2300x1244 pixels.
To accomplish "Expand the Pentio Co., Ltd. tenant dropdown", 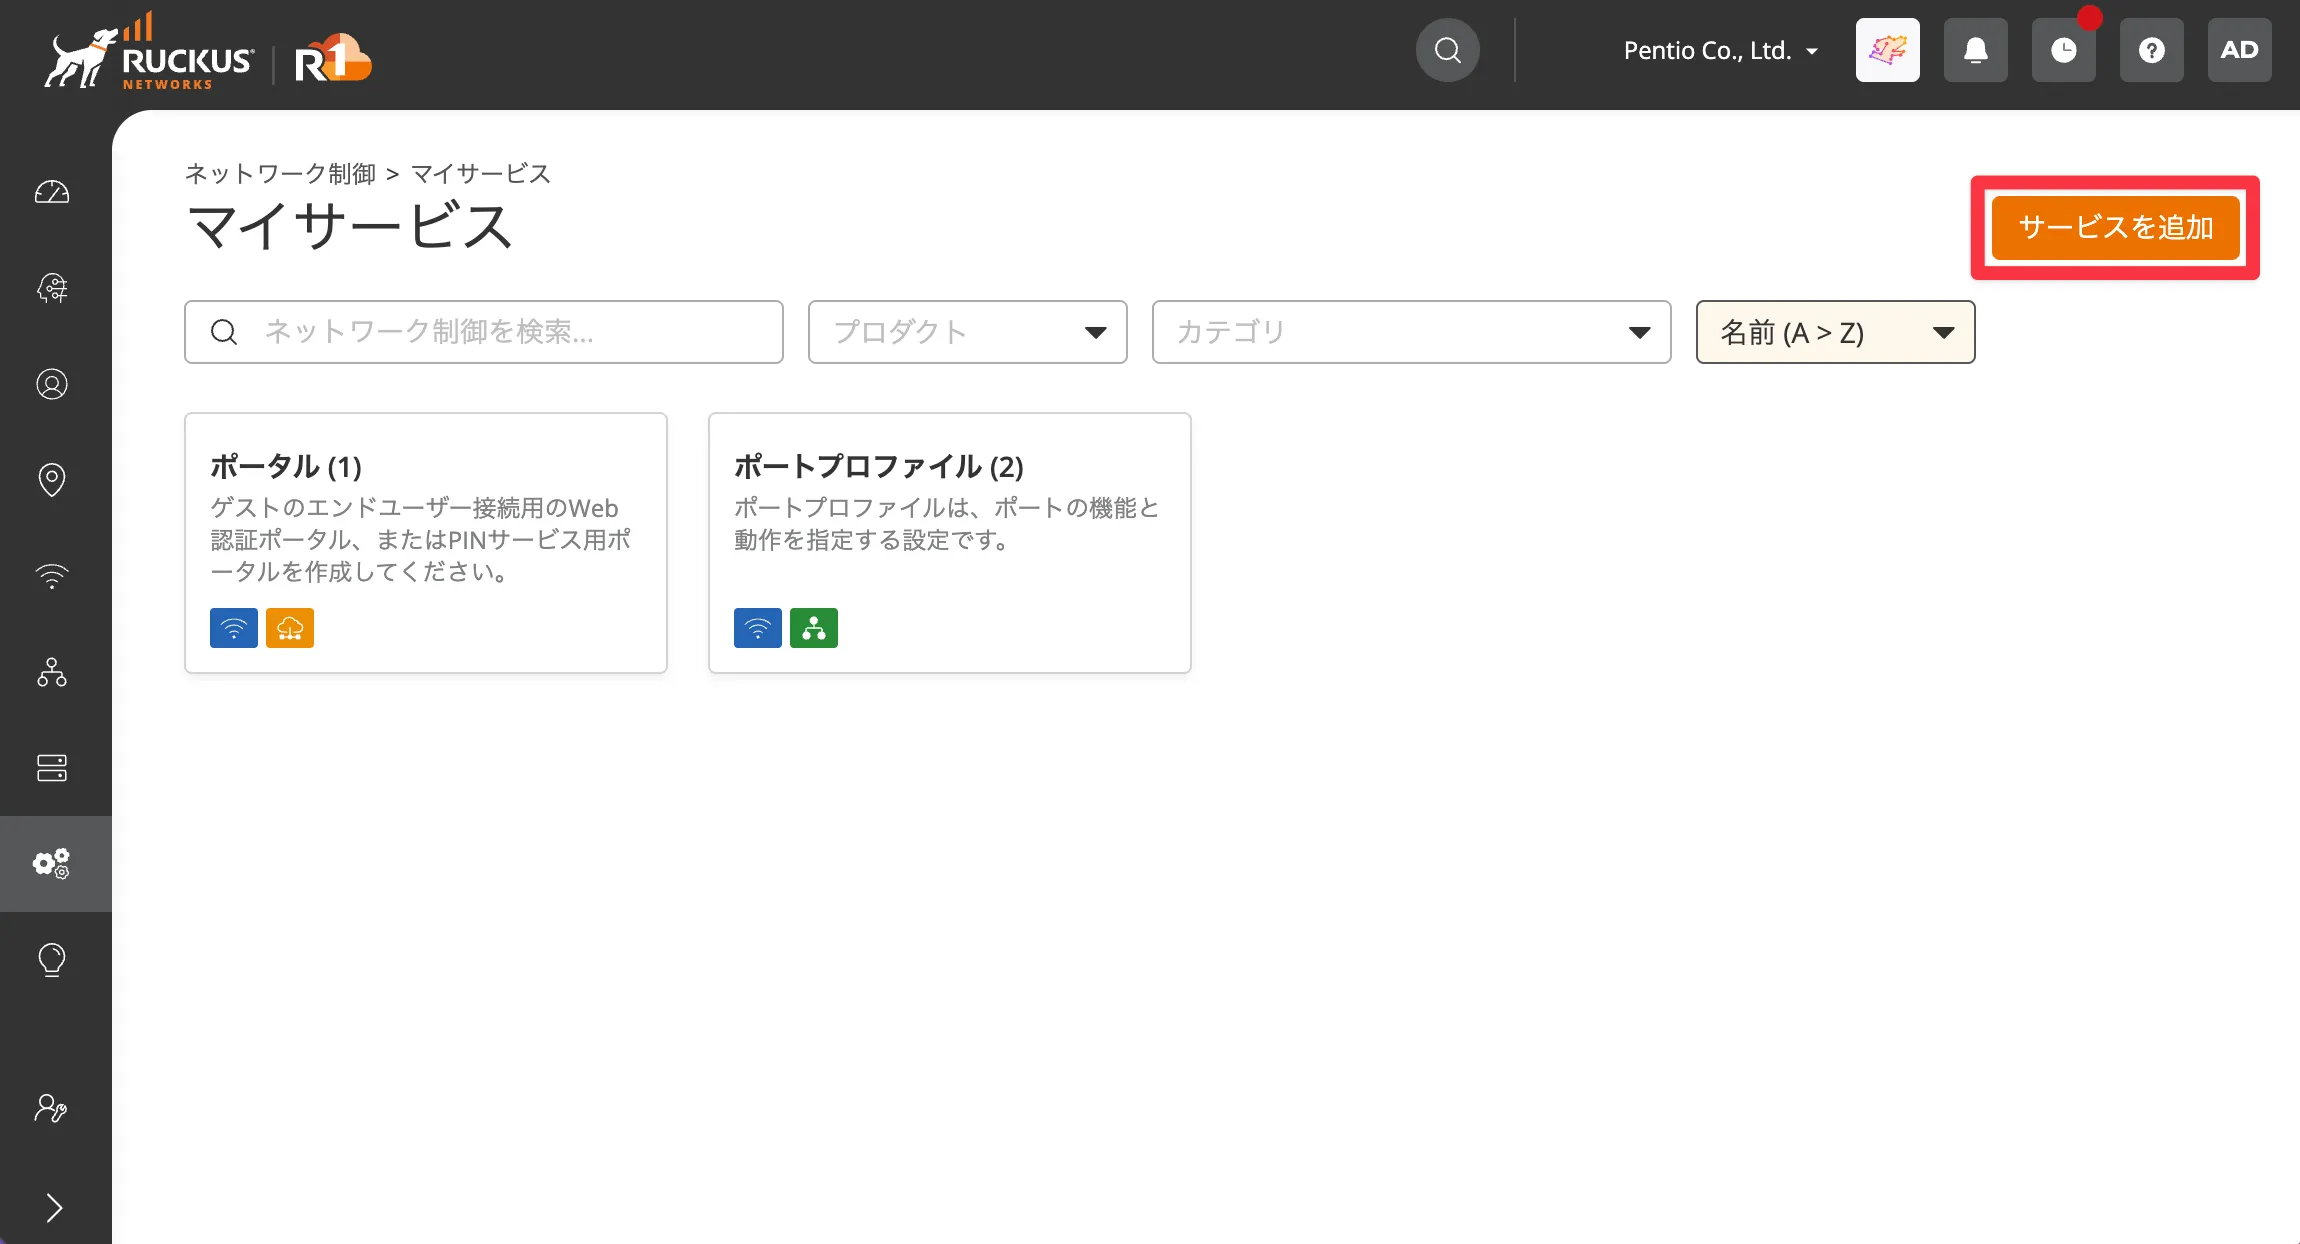I will (1720, 50).
